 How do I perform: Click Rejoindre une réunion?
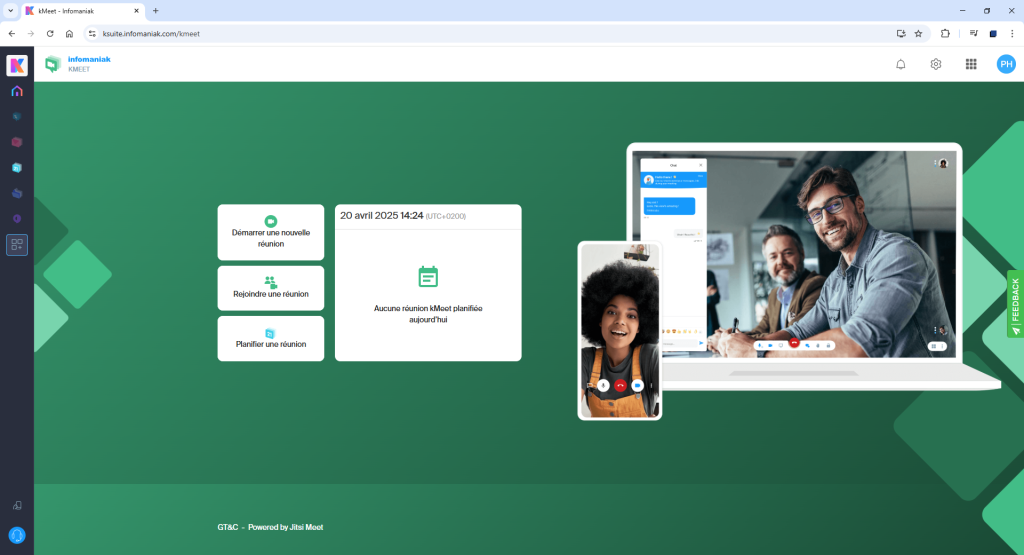click(271, 288)
